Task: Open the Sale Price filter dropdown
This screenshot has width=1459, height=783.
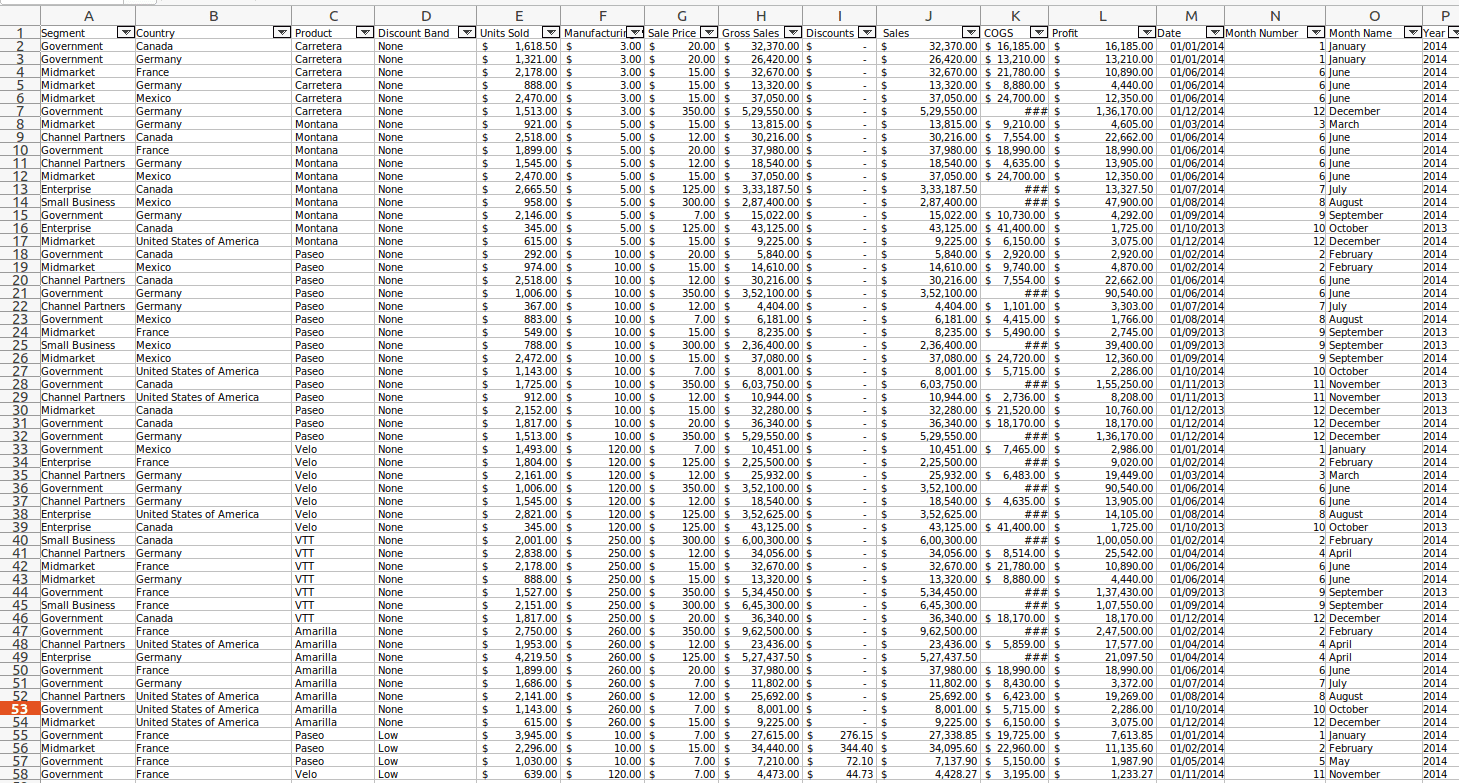Action: pos(709,33)
